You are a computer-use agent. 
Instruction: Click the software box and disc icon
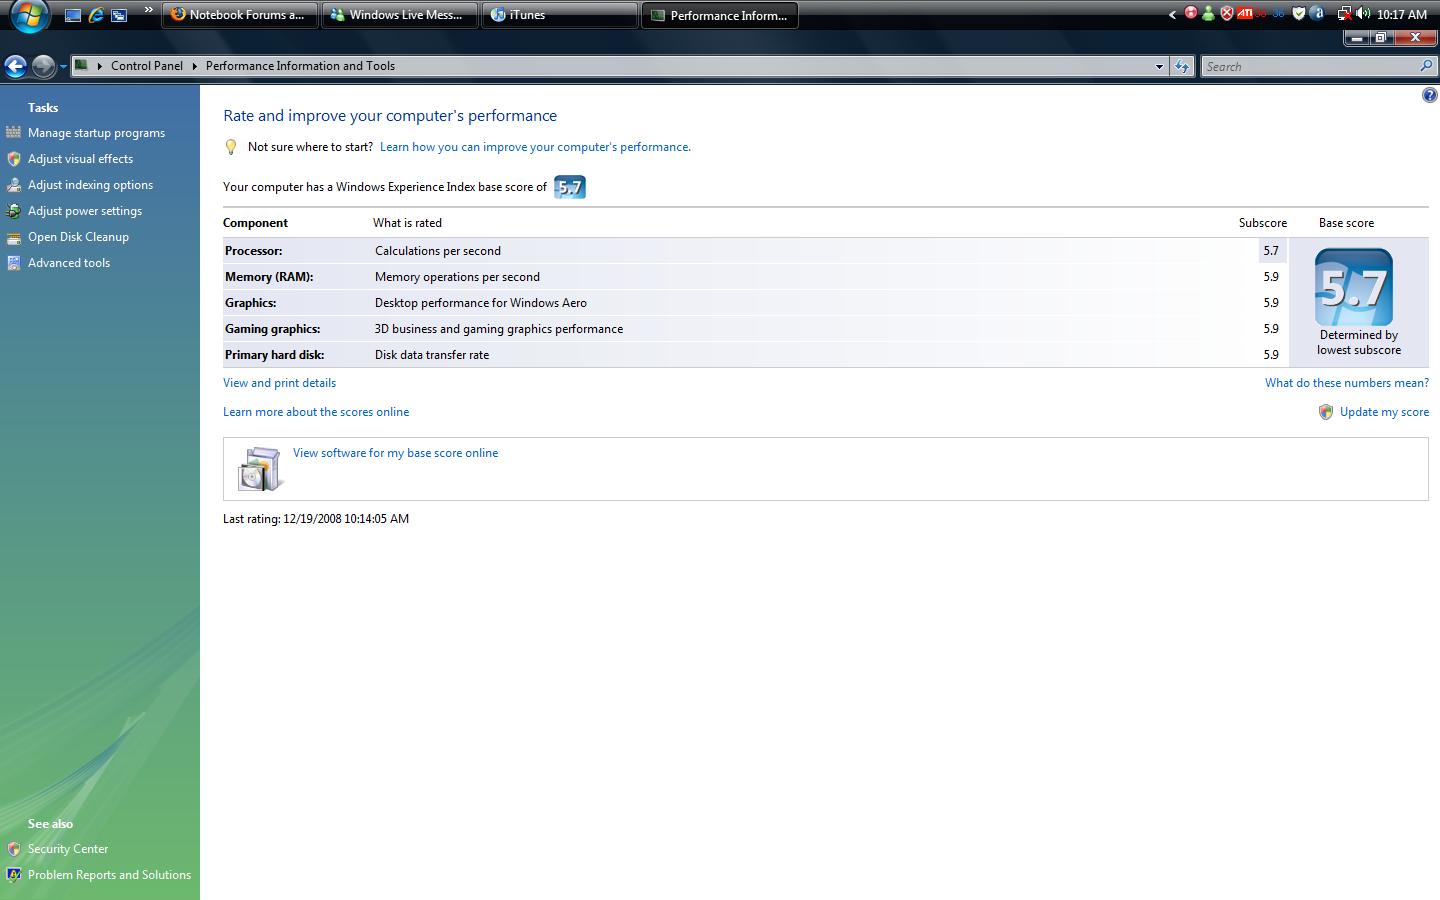coord(260,468)
